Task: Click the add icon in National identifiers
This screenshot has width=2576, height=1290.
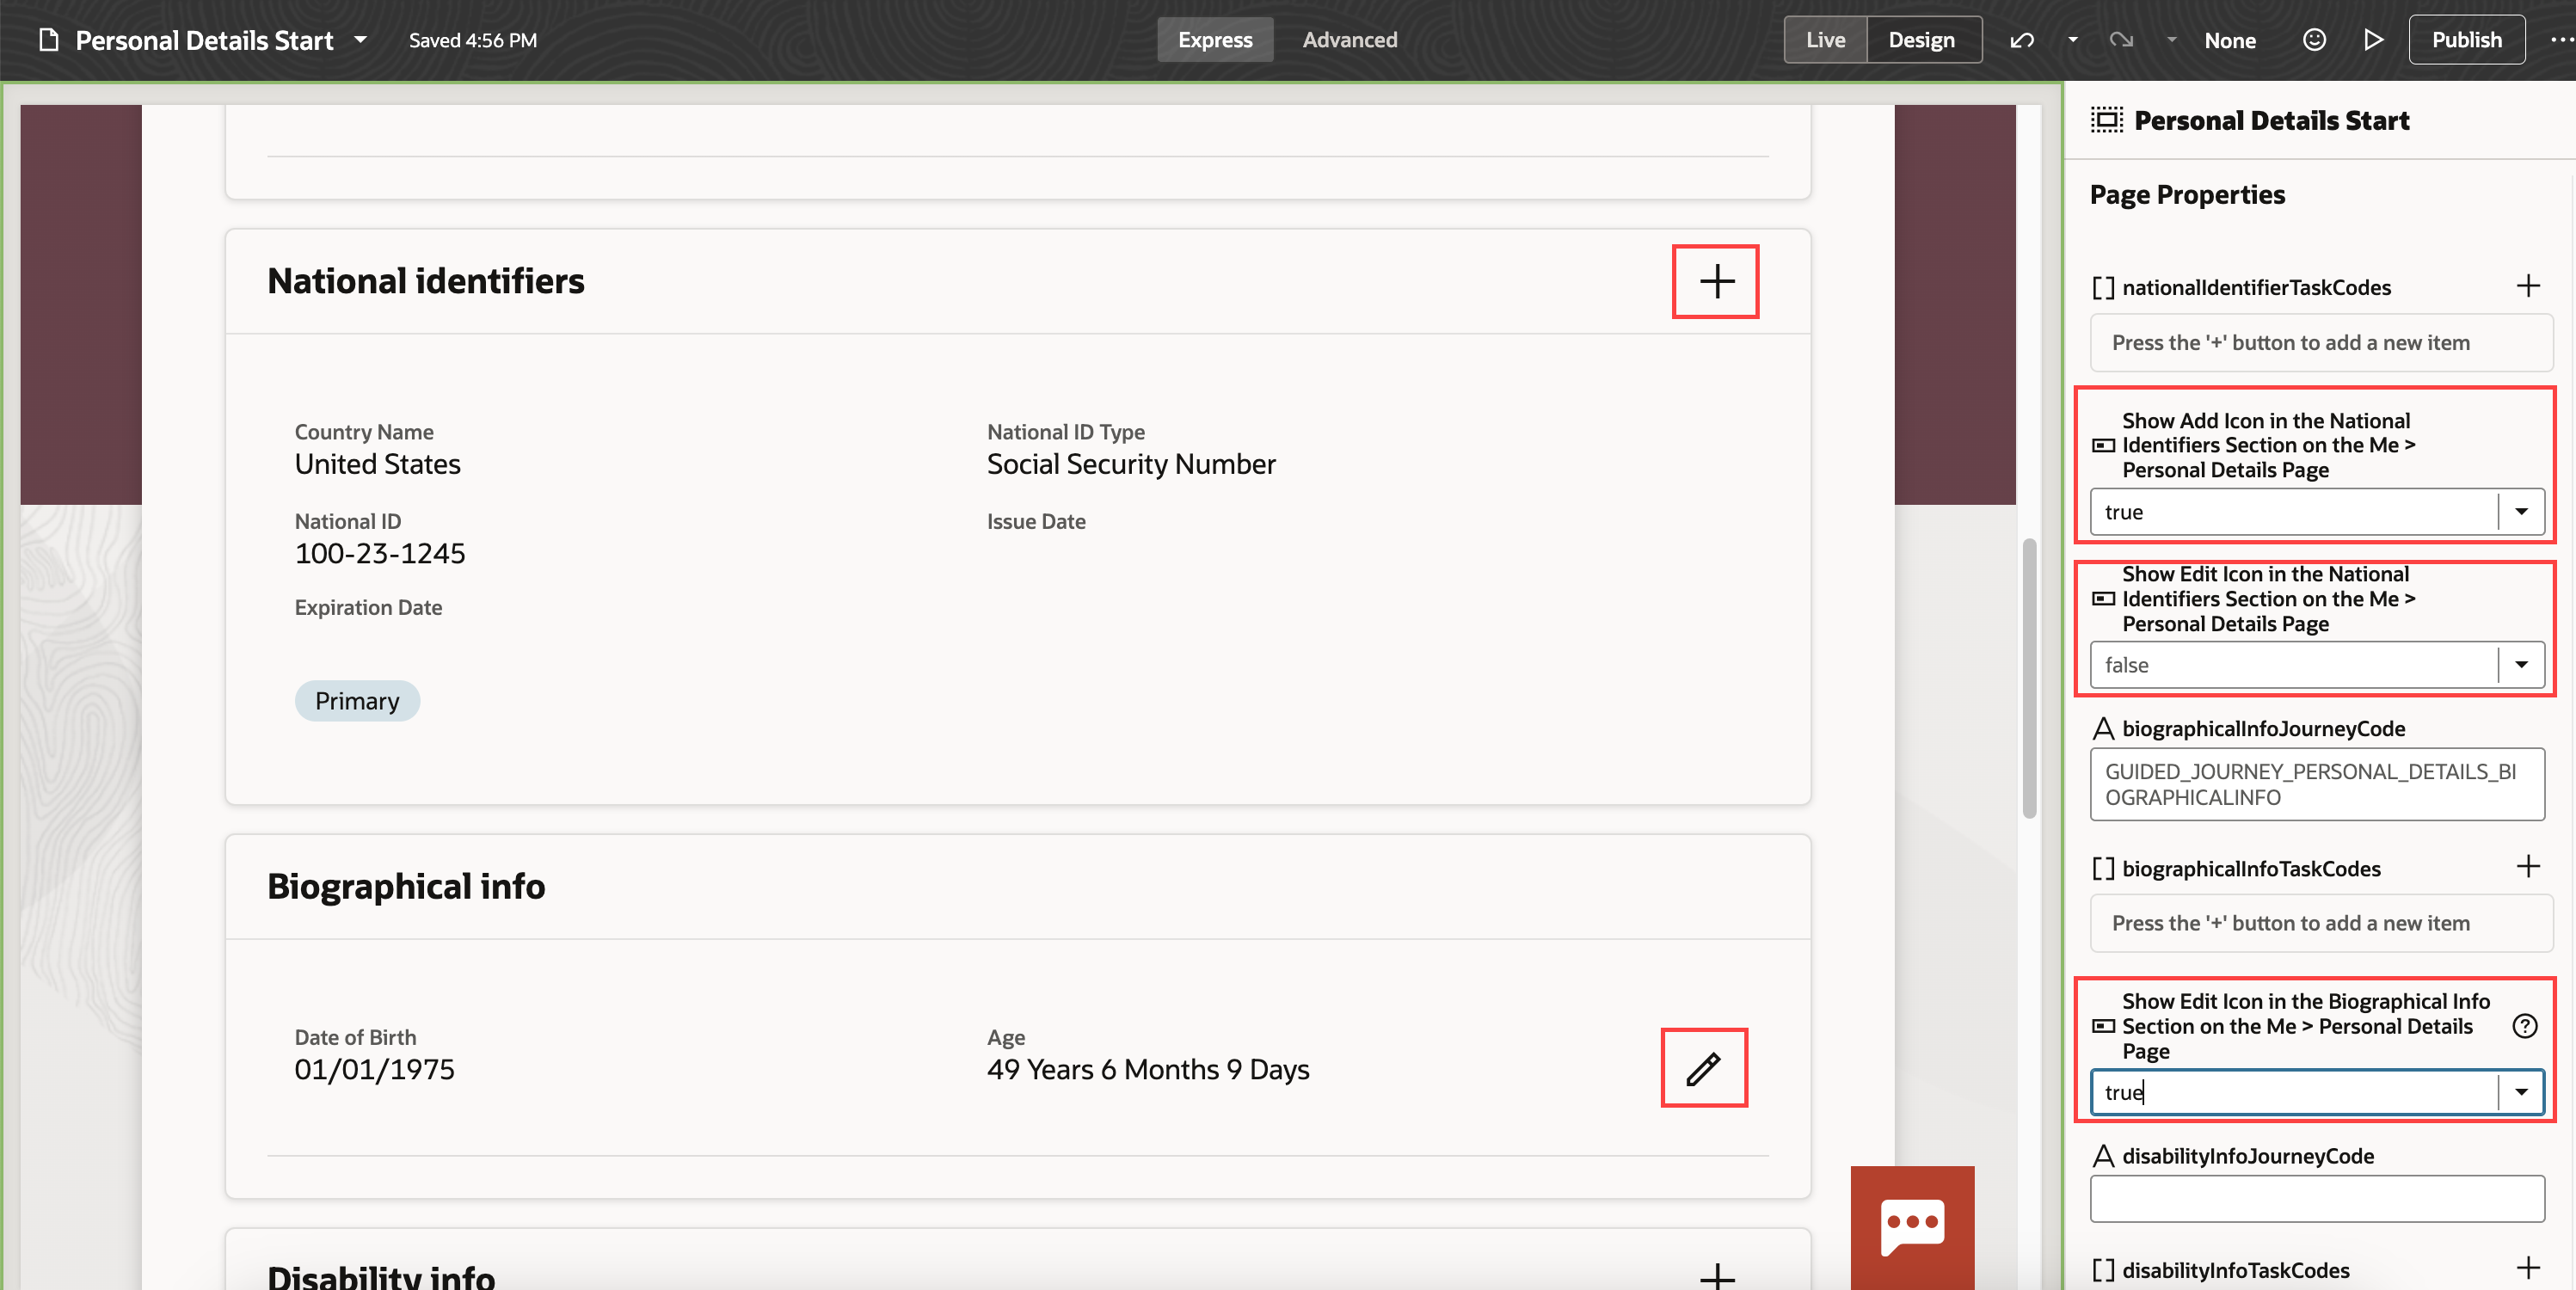Action: pos(1716,281)
